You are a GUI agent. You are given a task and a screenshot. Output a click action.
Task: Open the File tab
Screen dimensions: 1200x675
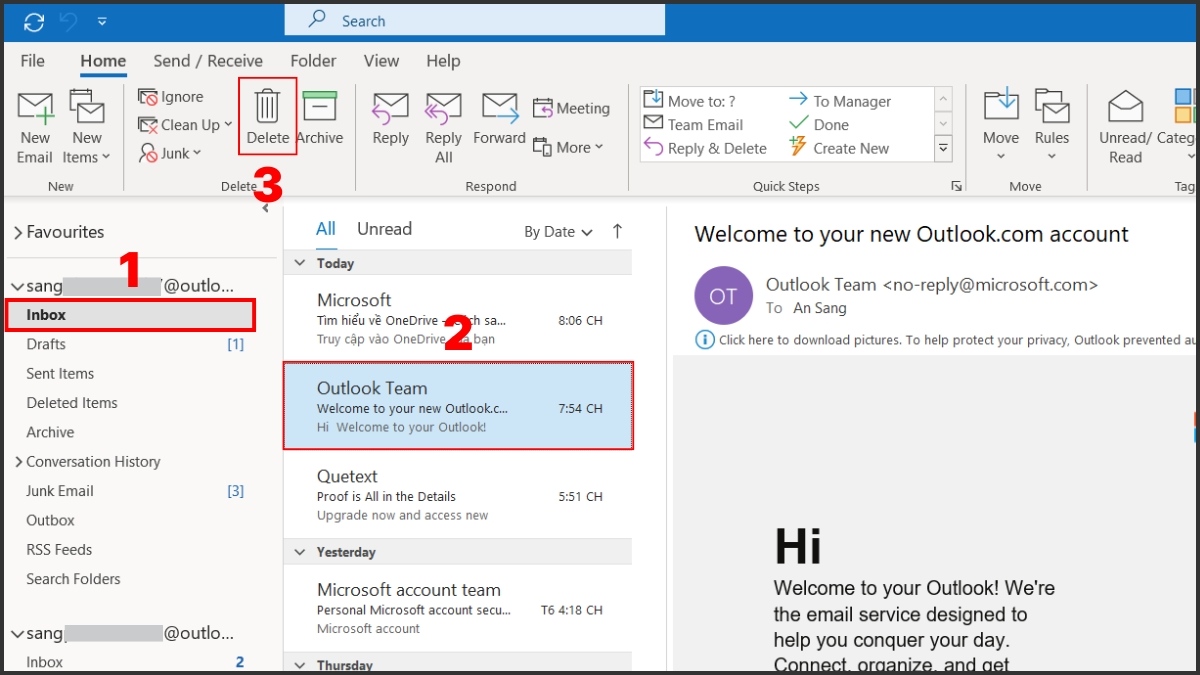33,61
